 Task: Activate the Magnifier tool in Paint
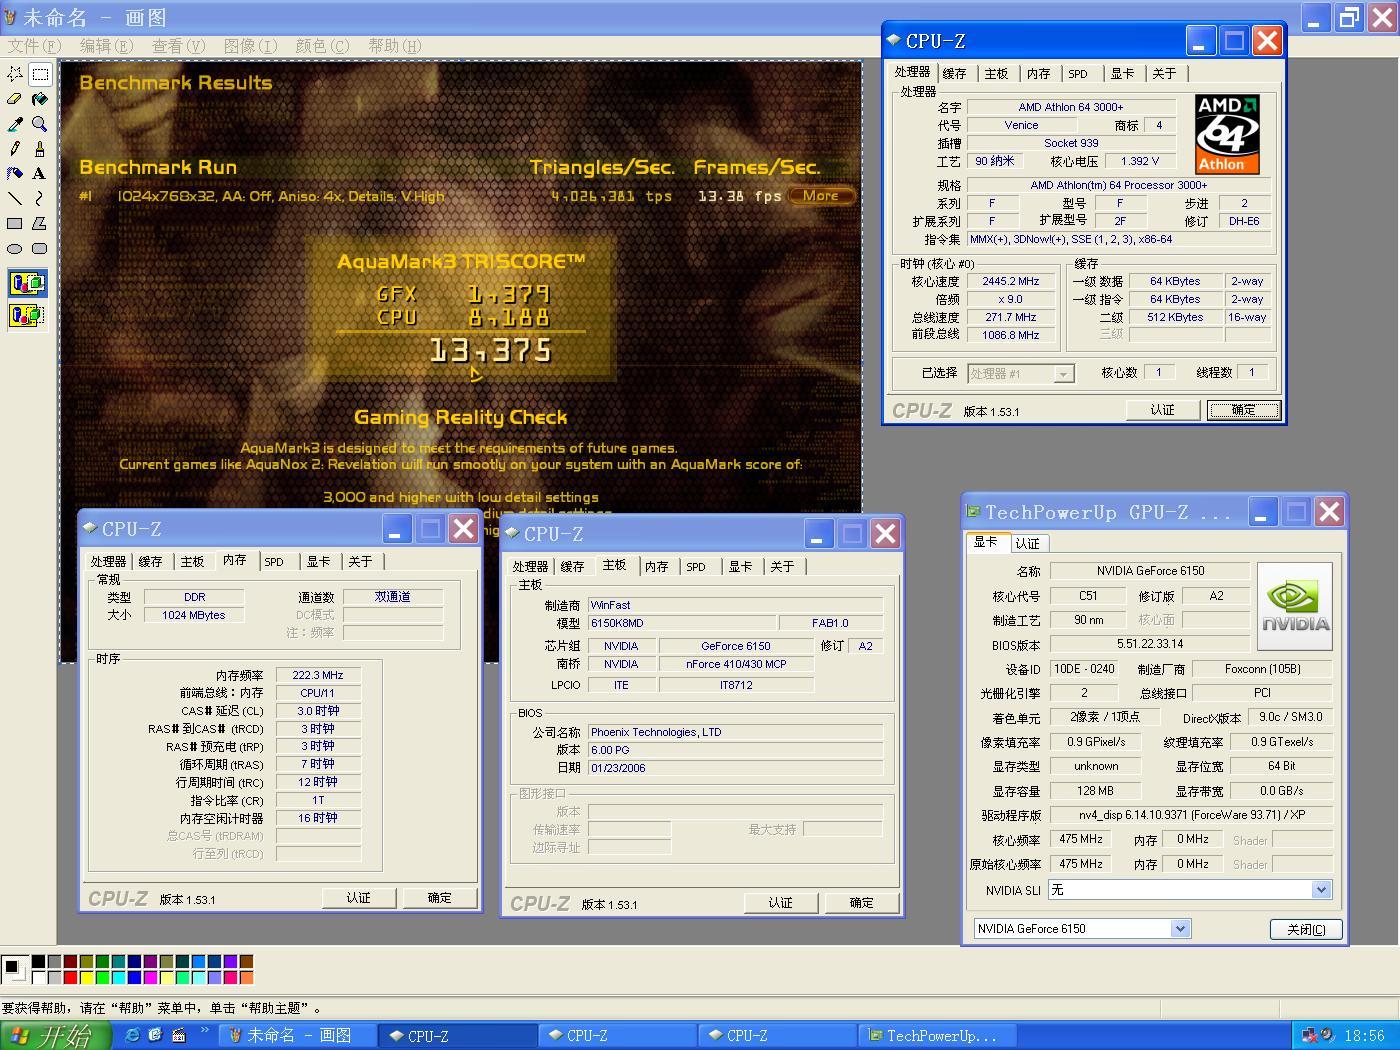click(x=40, y=124)
